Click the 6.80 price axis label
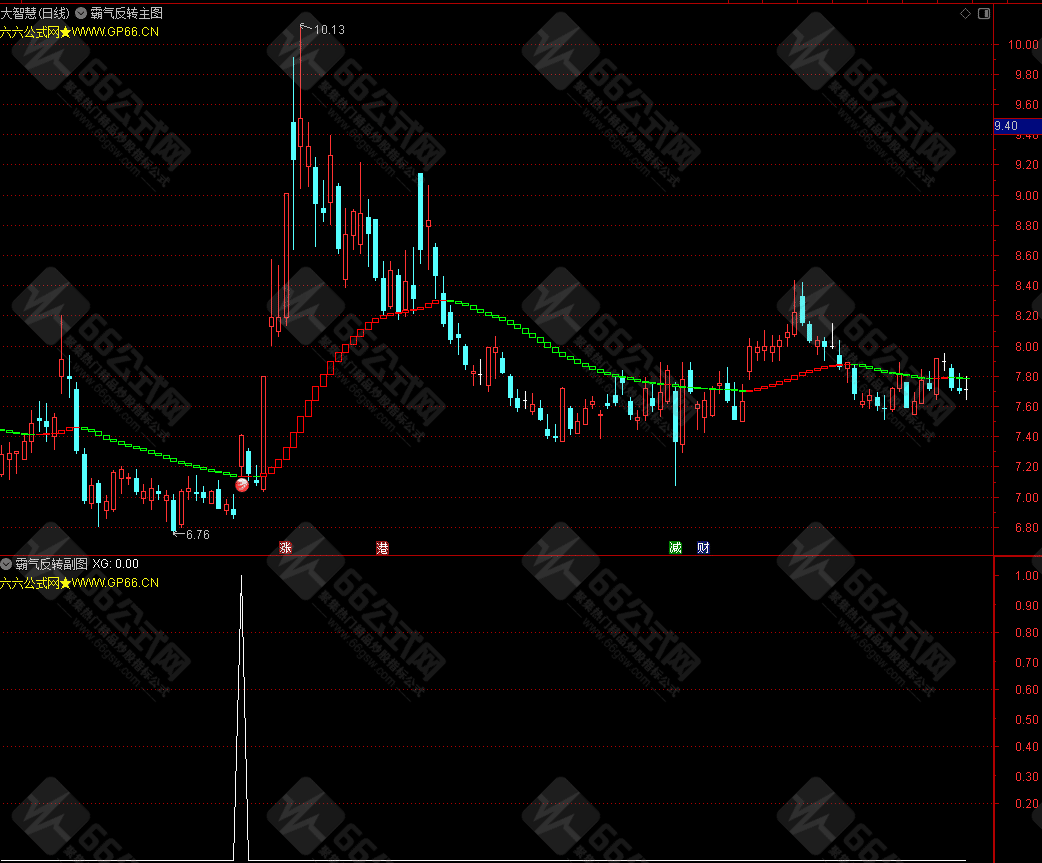 [x=1026, y=527]
